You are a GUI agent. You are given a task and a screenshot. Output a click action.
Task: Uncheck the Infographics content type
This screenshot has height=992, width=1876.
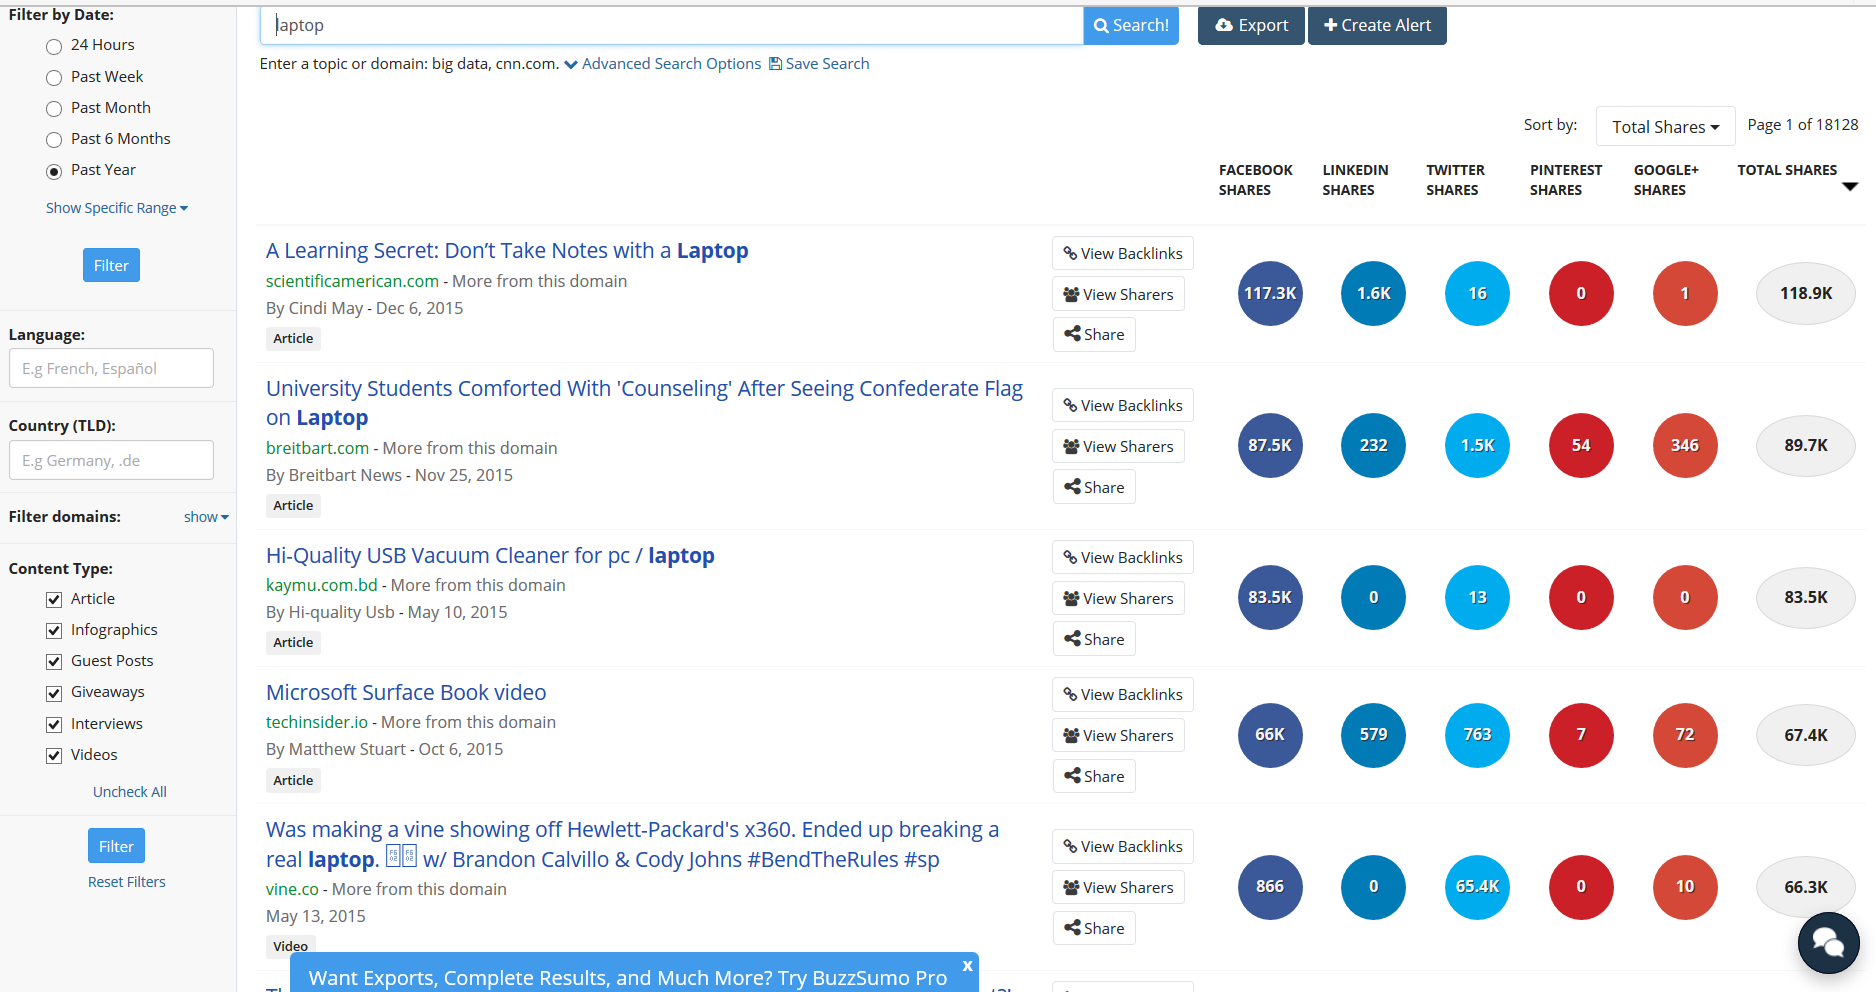tap(54, 631)
